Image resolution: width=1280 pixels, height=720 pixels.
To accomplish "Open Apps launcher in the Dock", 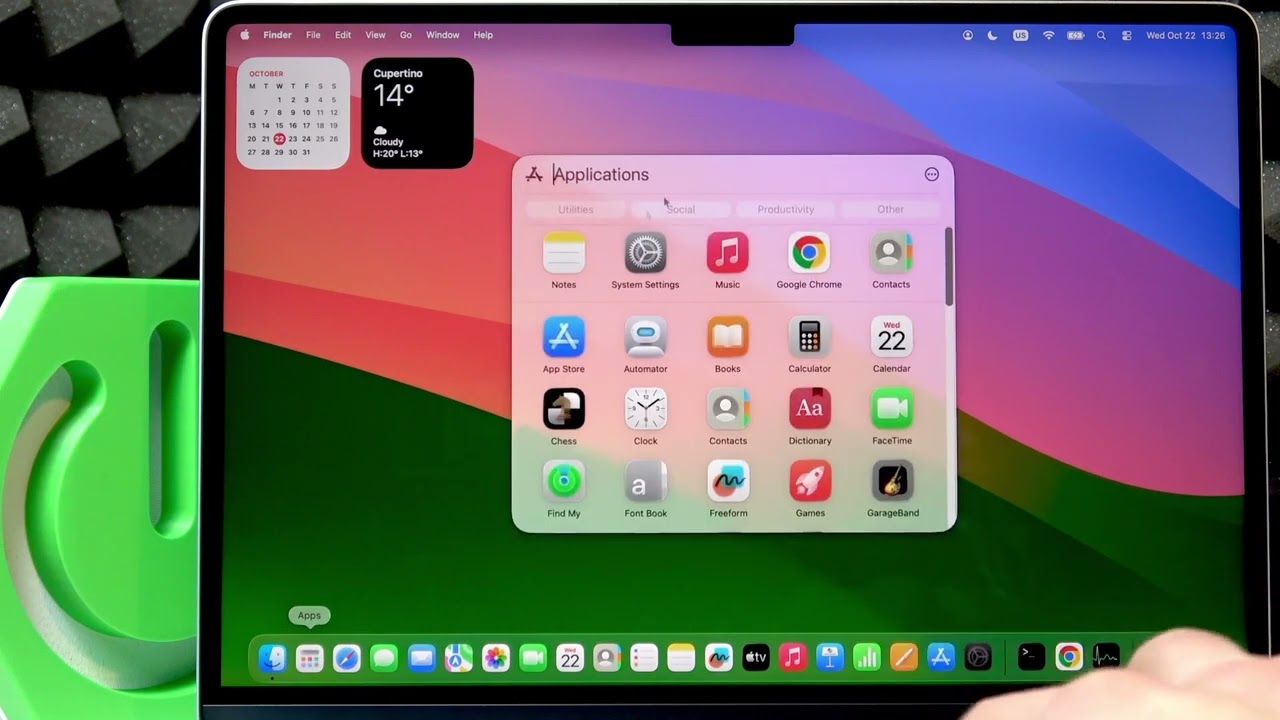I will [x=310, y=658].
